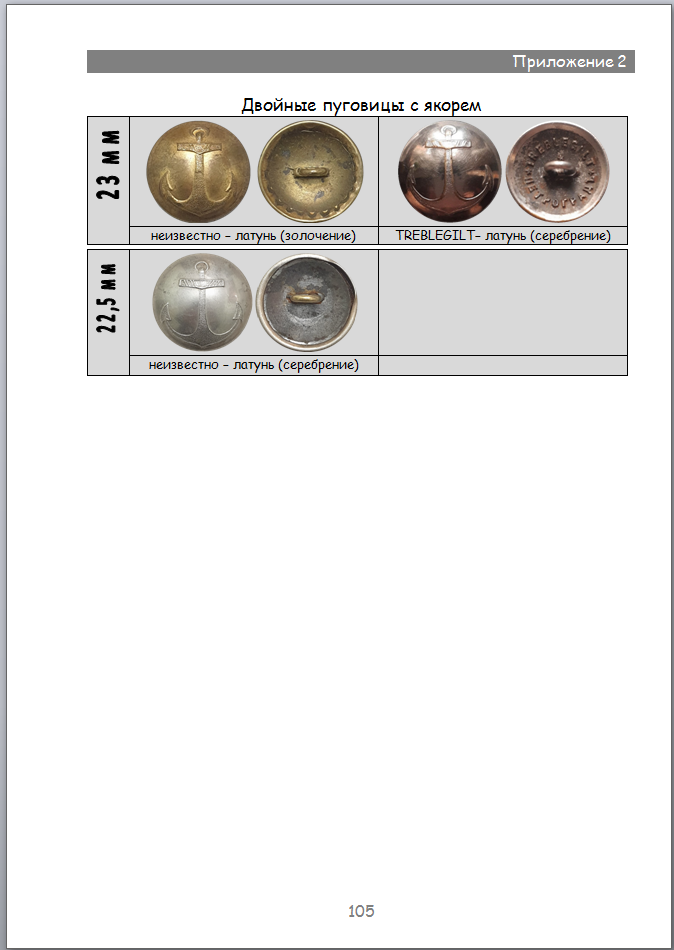Click the 'Приложение 2' header text

tap(569, 62)
